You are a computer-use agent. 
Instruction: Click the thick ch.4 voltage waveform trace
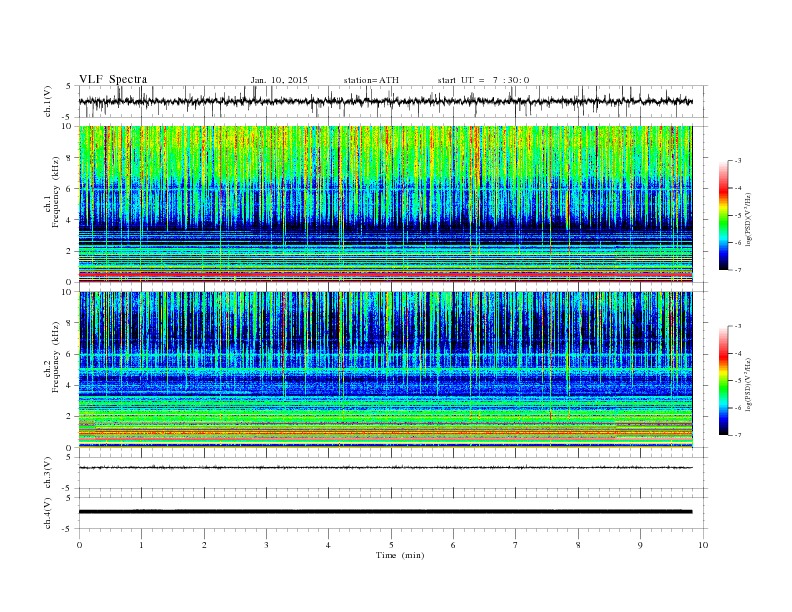click(x=385, y=512)
